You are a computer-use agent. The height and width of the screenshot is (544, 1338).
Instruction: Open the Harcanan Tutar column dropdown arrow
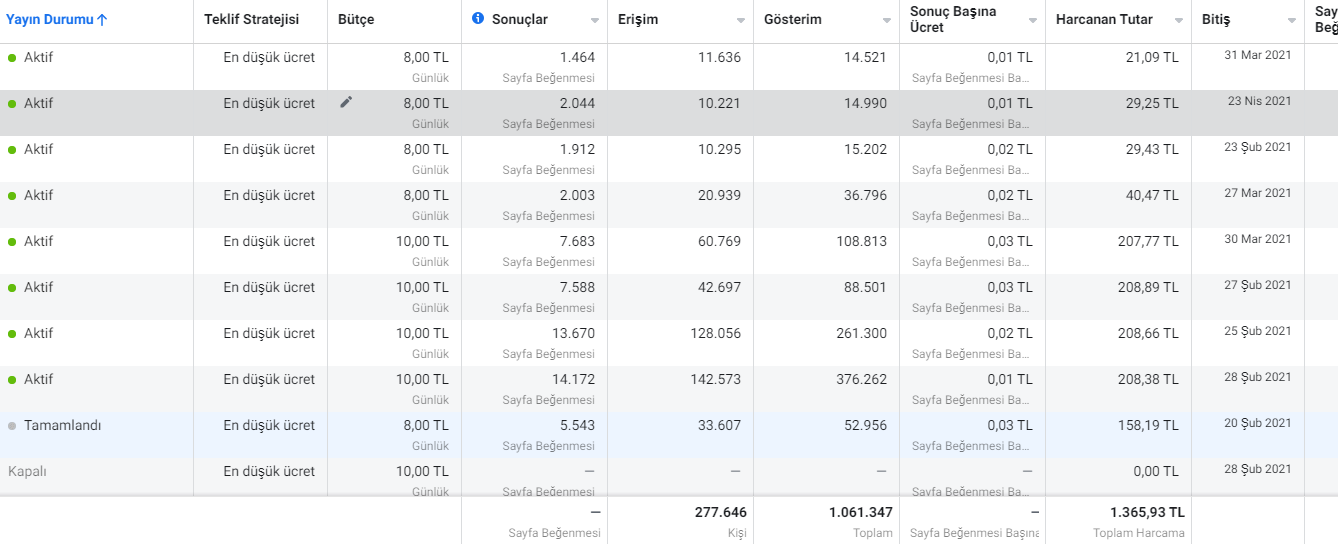point(1179,21)
